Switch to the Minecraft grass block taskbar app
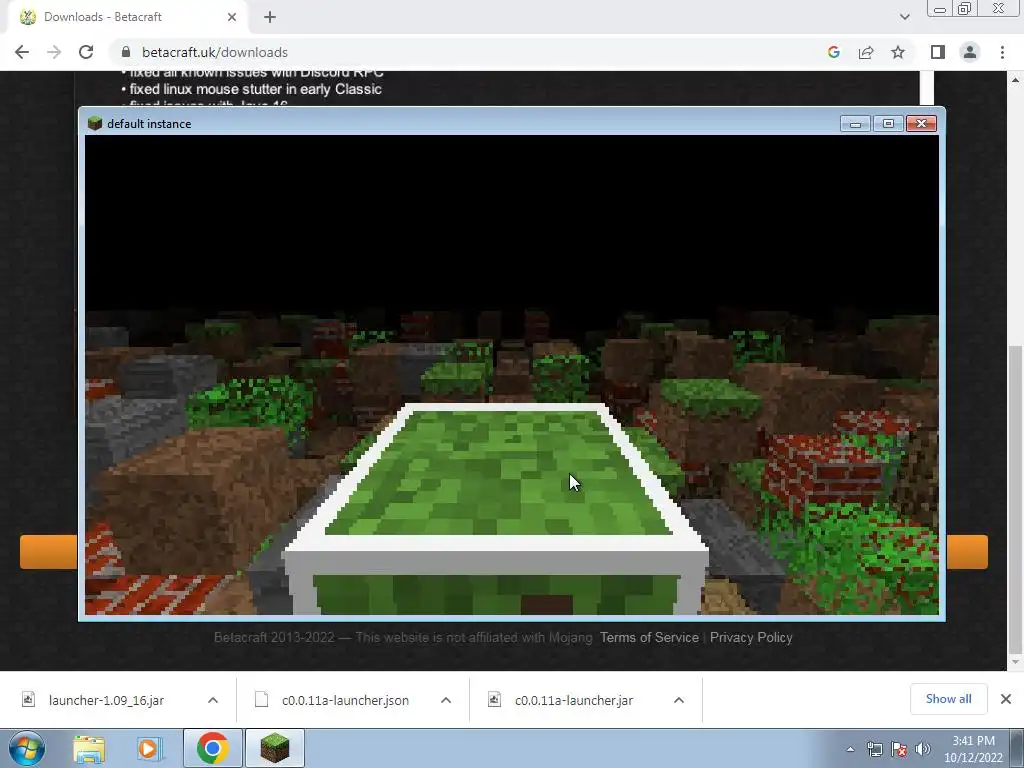 click(274, 748)
